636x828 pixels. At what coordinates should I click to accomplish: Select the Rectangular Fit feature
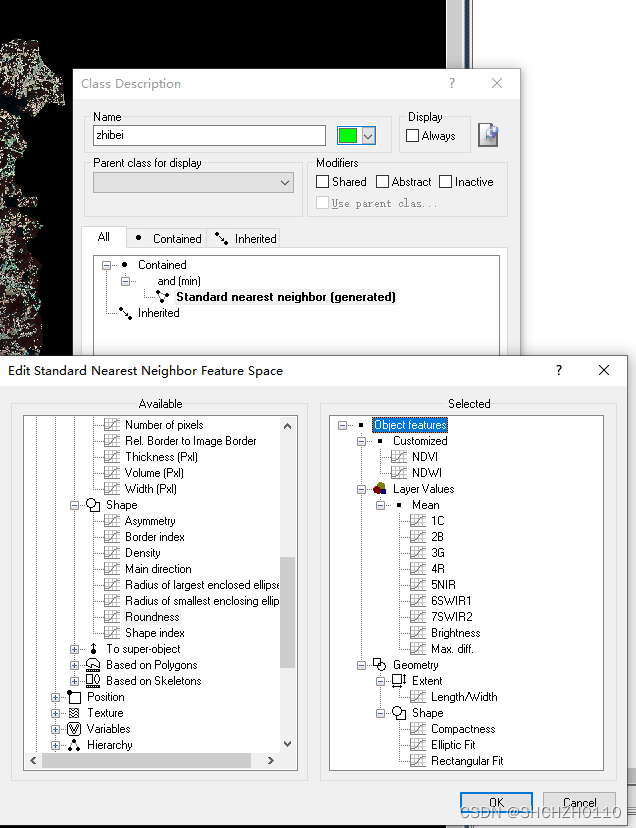click(x=467, y=761)
